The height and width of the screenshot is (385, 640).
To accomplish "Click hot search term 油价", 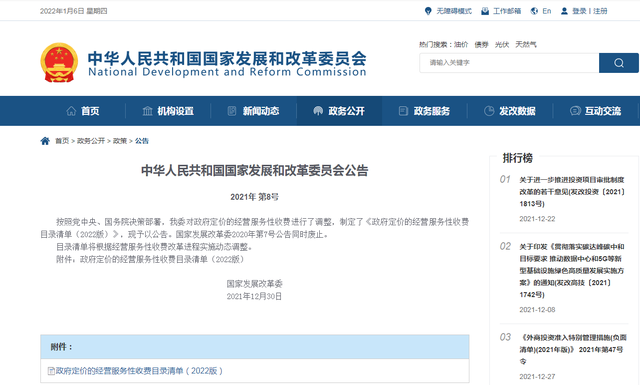I will pos(461,45).
